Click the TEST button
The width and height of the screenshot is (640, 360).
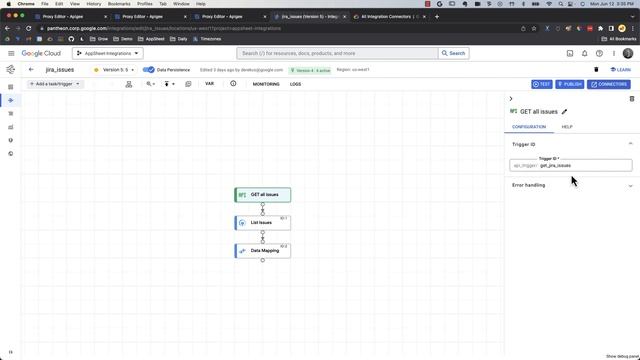pos(542,84)
